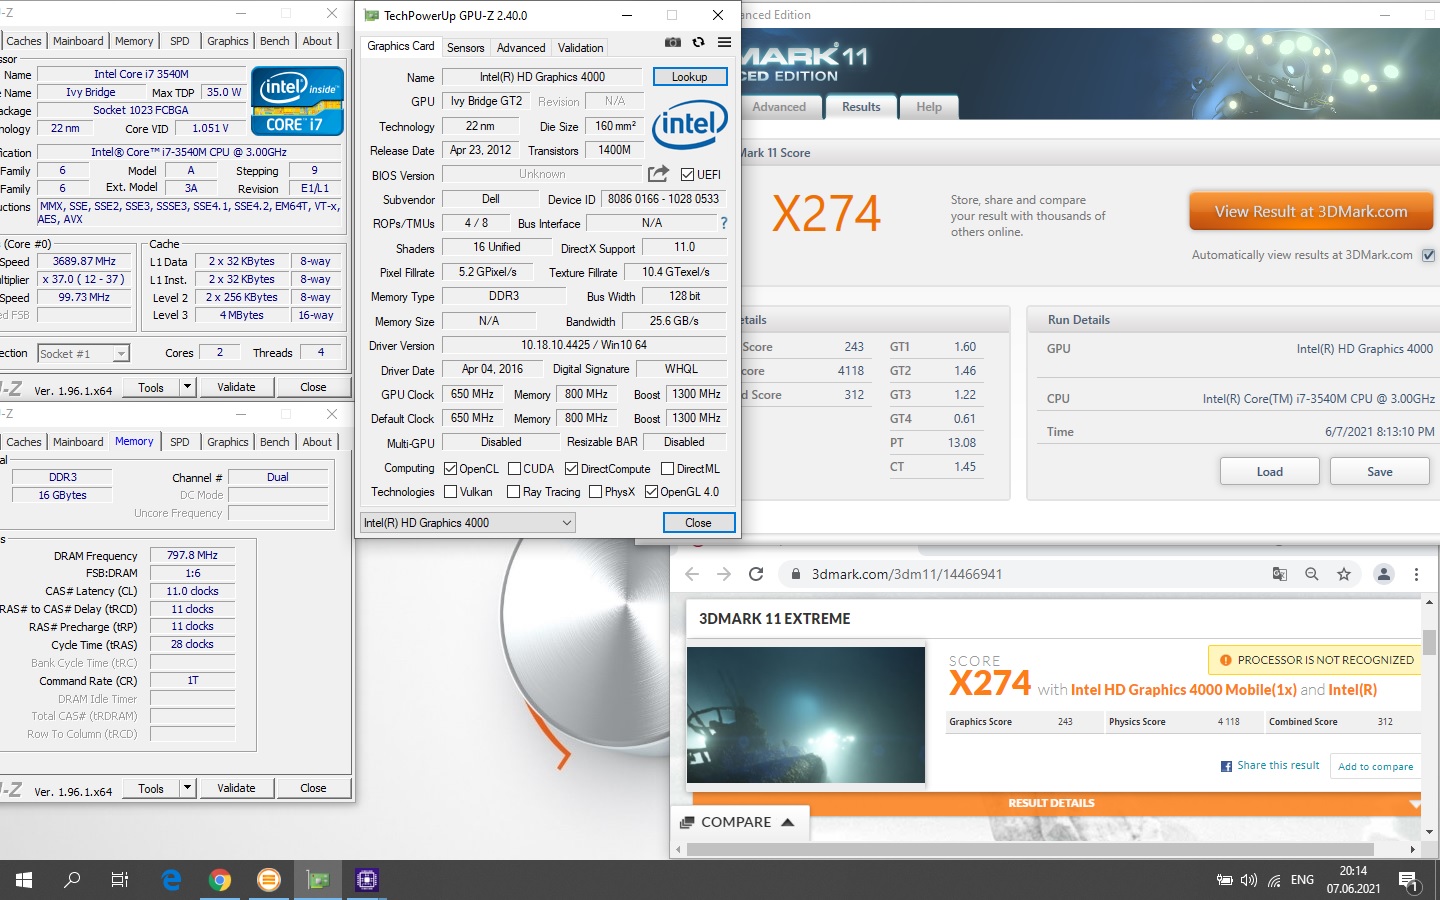
Task: Toggle the OpenCL checkbox
Action: point(450,468)
